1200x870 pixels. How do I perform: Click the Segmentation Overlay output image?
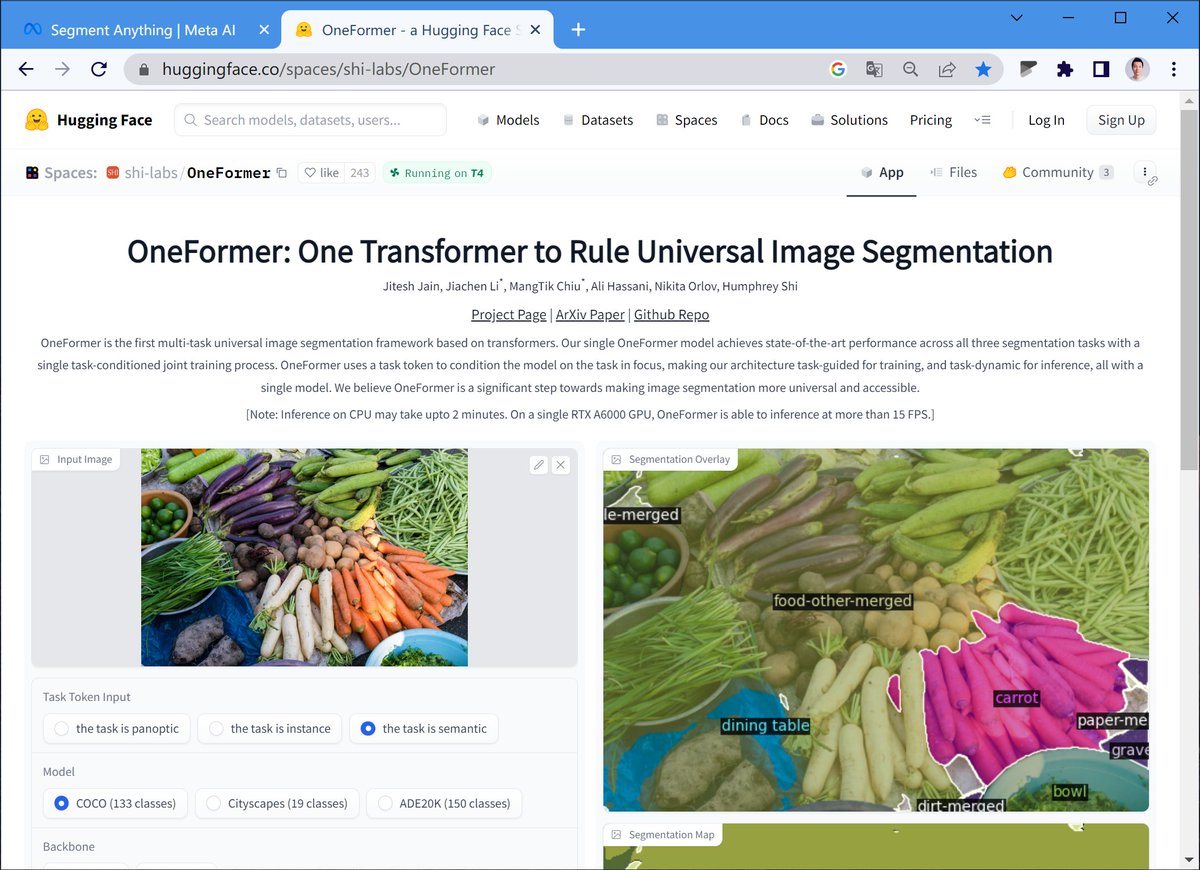pos(876,630)
